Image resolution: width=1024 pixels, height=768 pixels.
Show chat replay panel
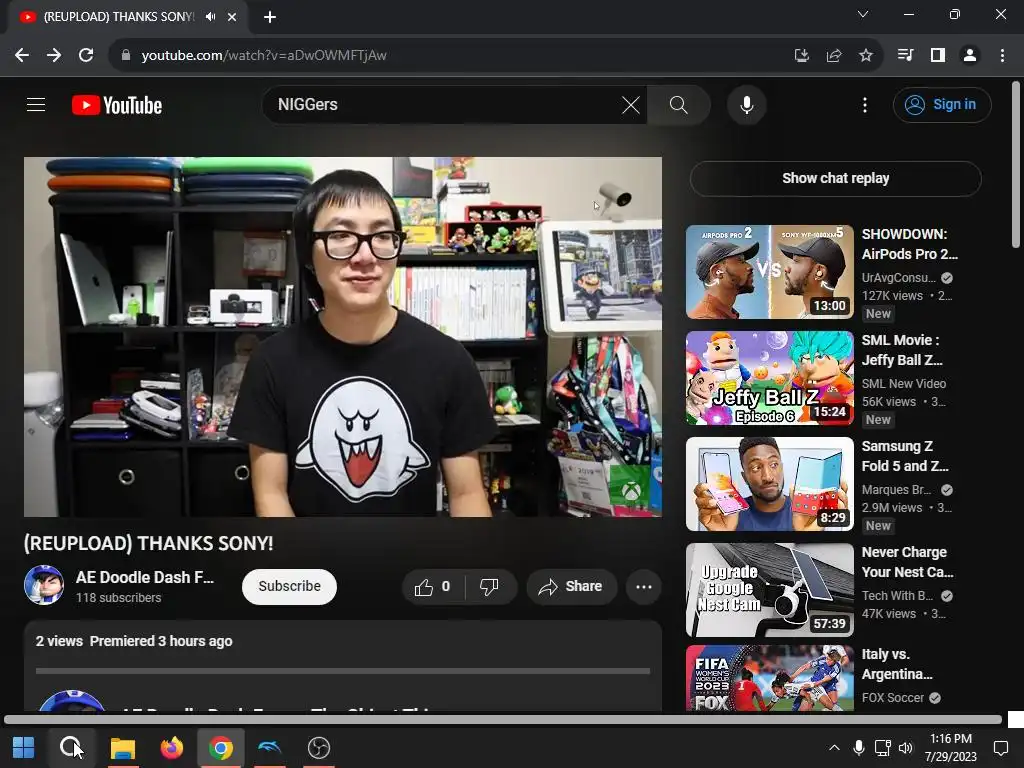[835, 178]
